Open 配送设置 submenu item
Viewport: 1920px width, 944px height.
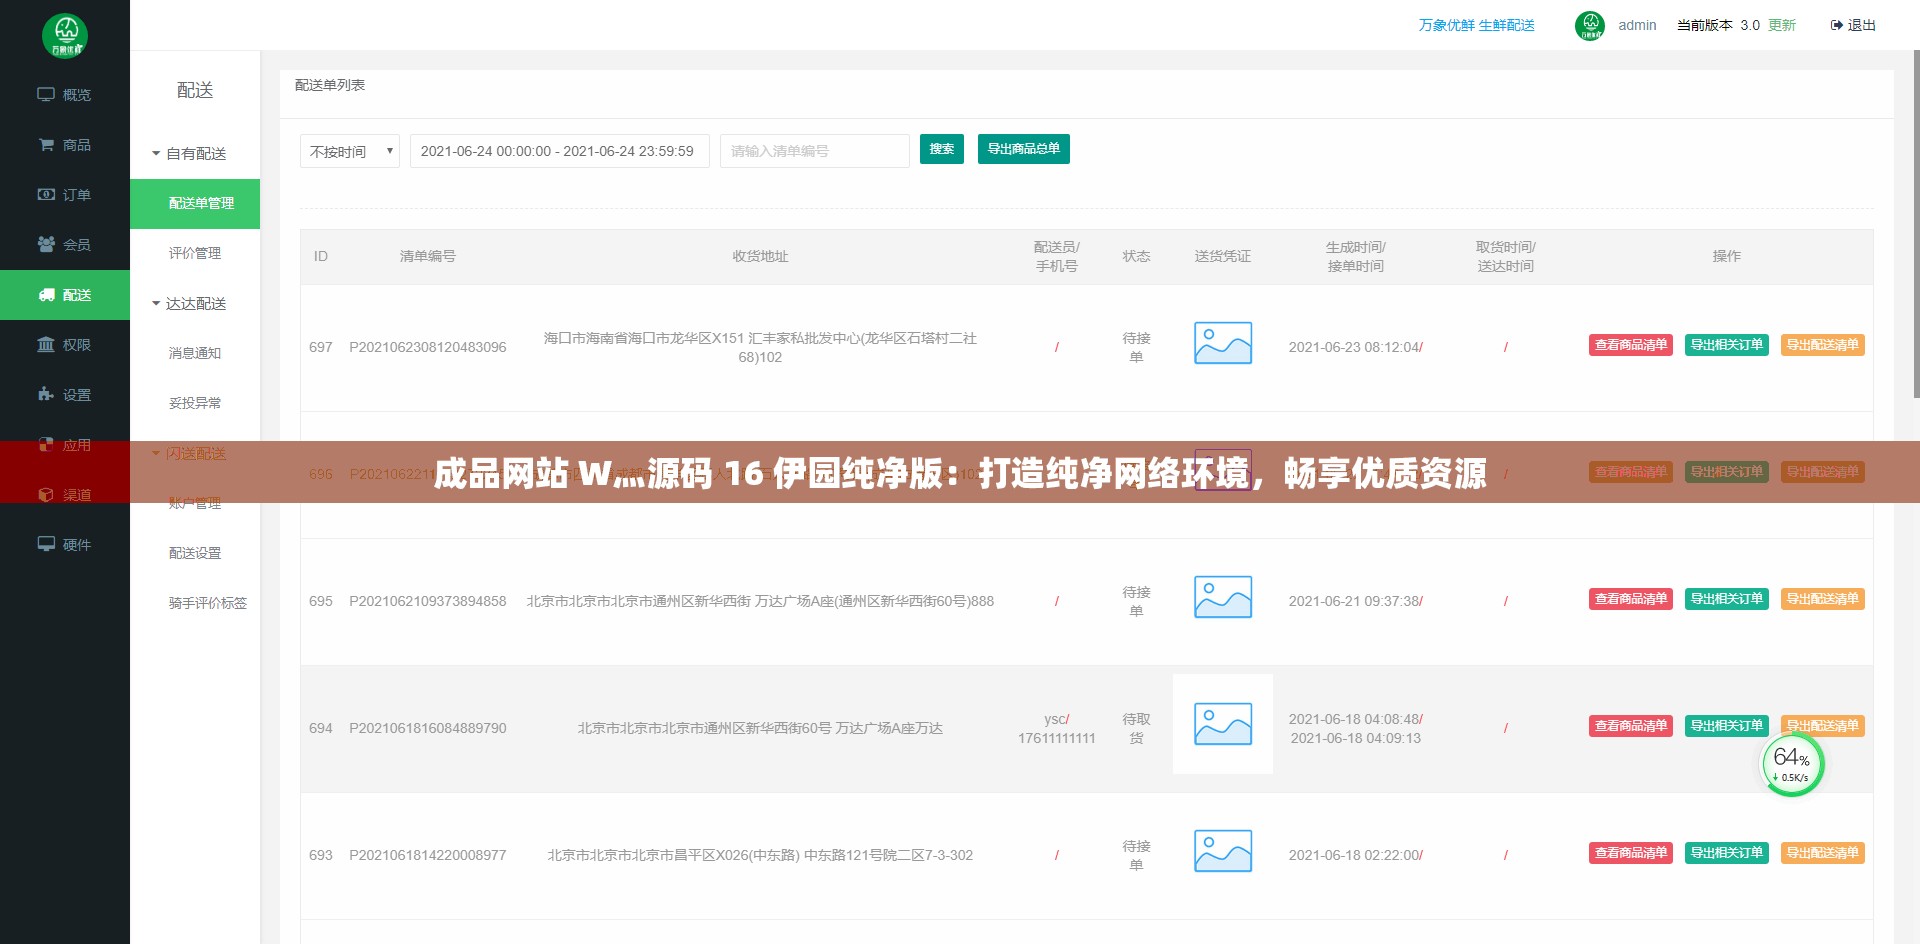pyautogui.click(x=195, y=554)
